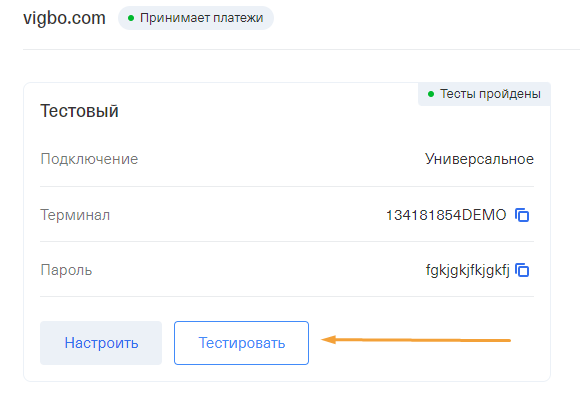
Task: Click the Подключение row label
Action: point(89,159)
